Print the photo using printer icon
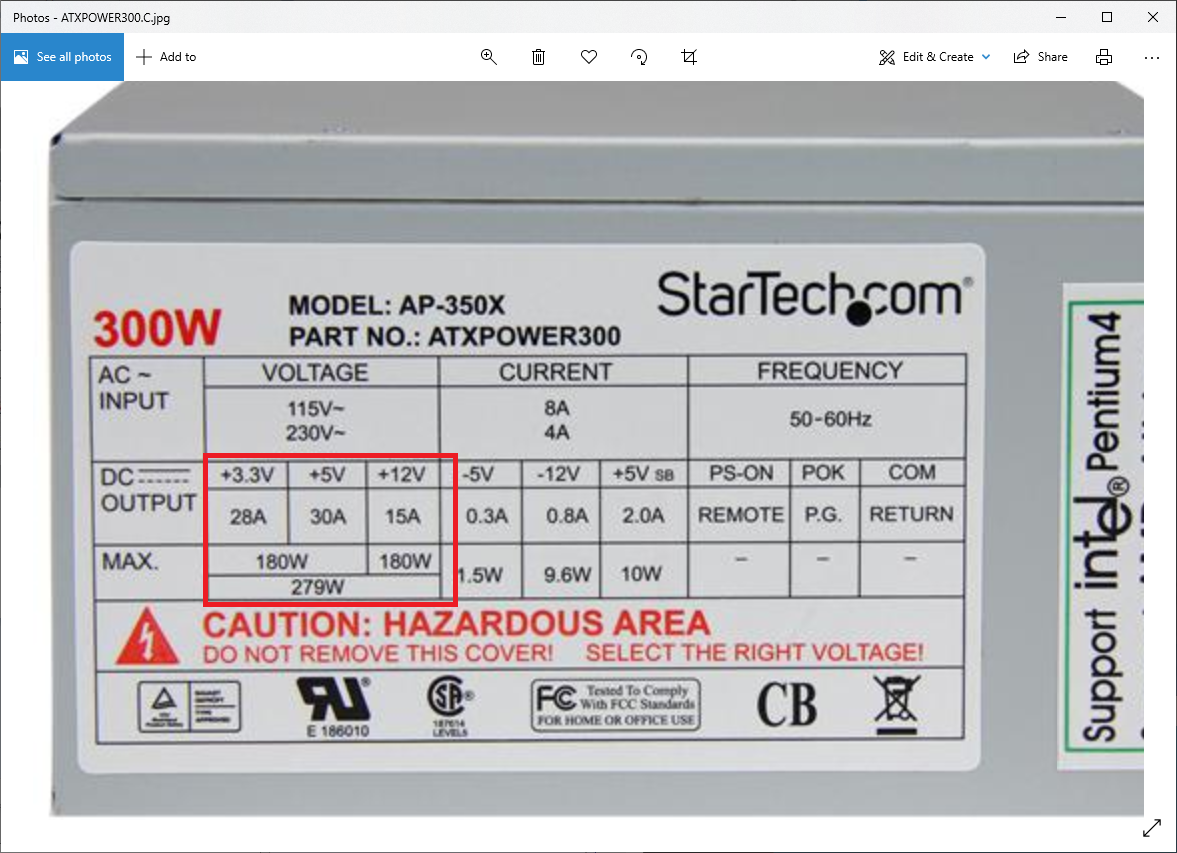This screenshot has width=1177, height=853. point(1103,57)
